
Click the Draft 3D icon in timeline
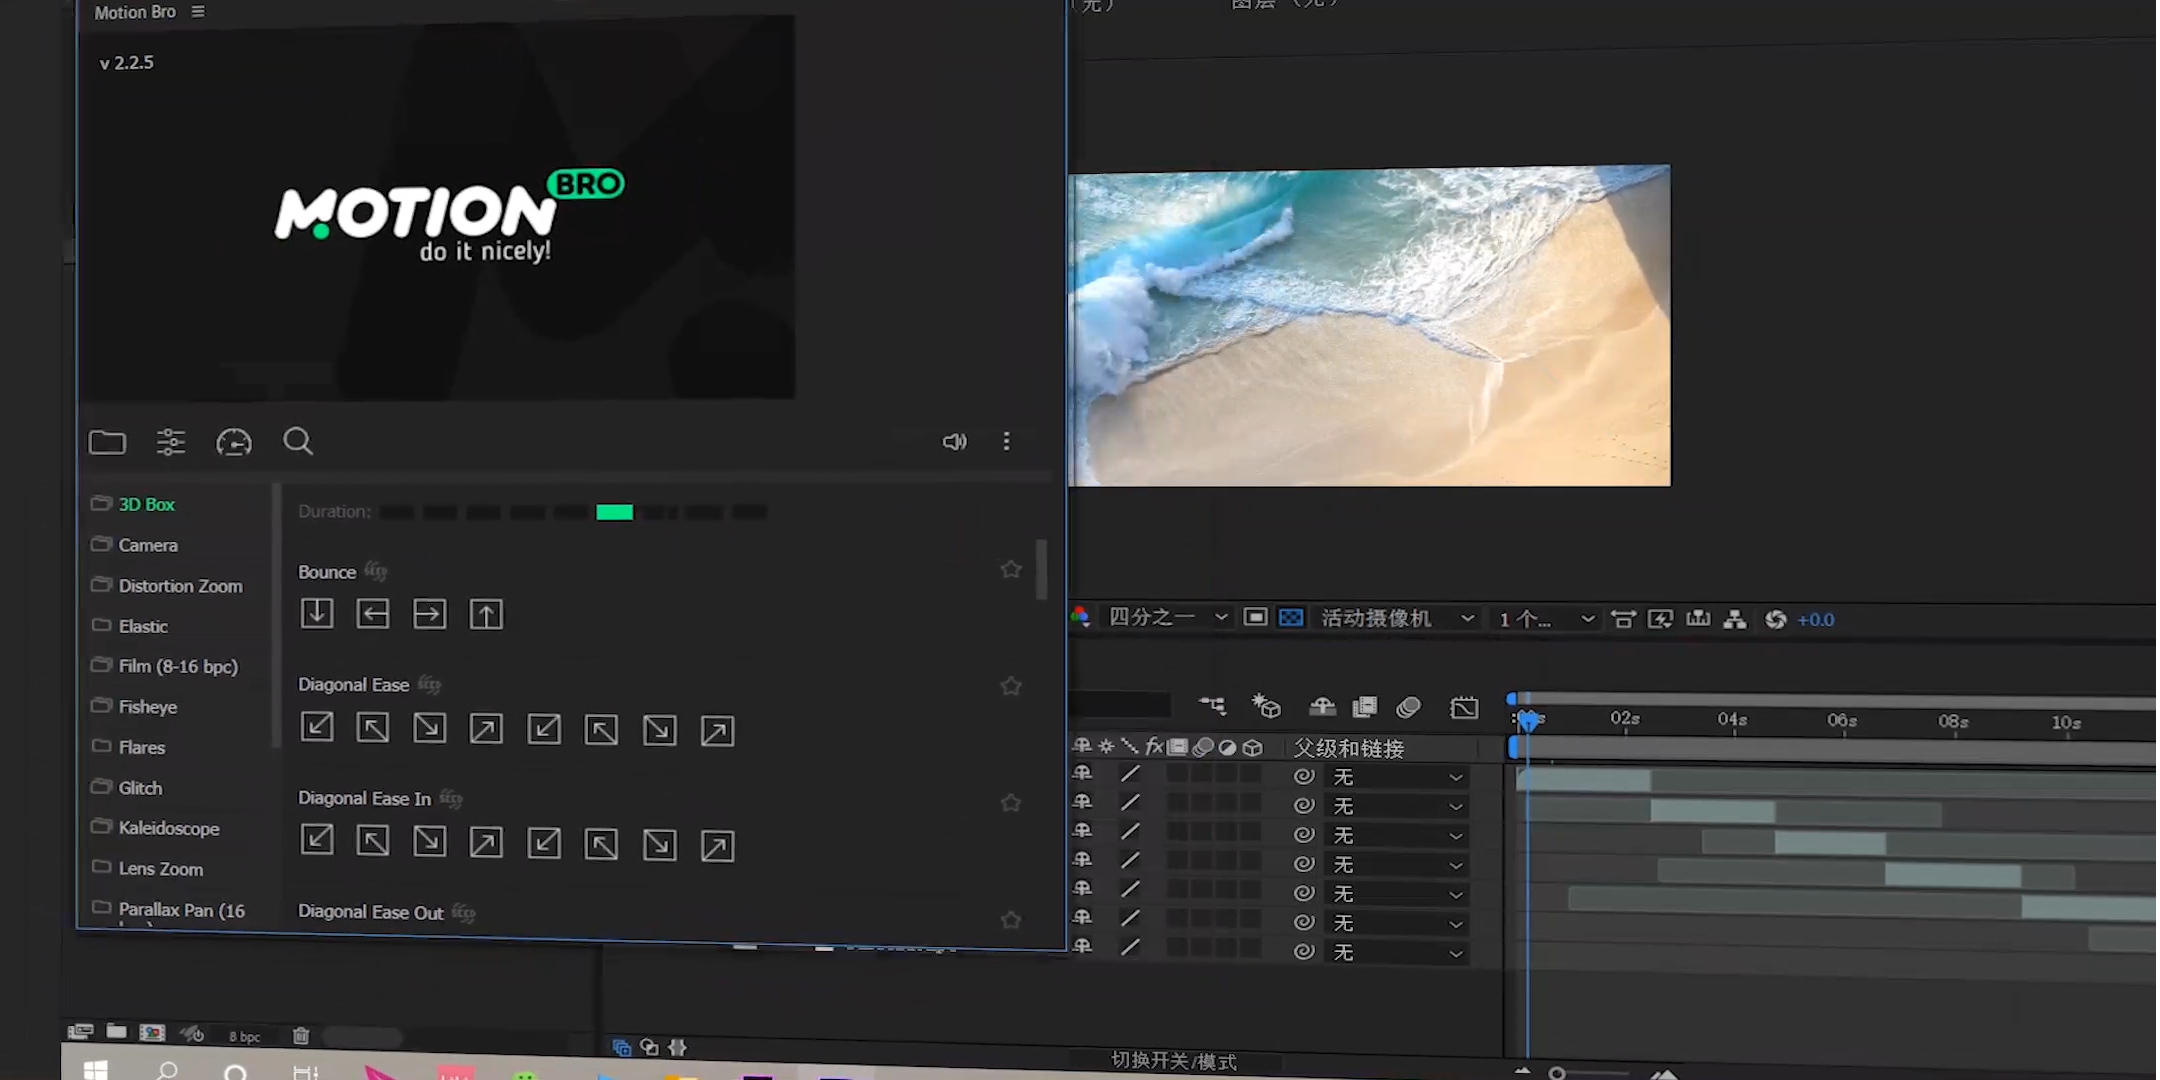click(1266, 706)
